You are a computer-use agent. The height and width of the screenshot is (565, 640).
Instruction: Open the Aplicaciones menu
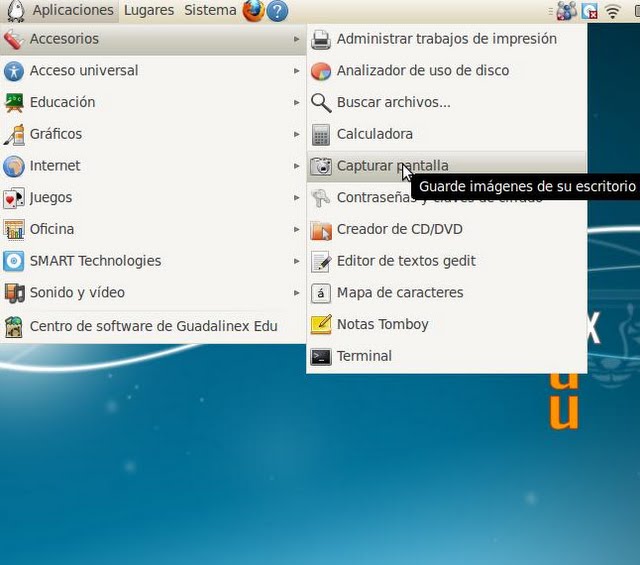tap(73, 10)
